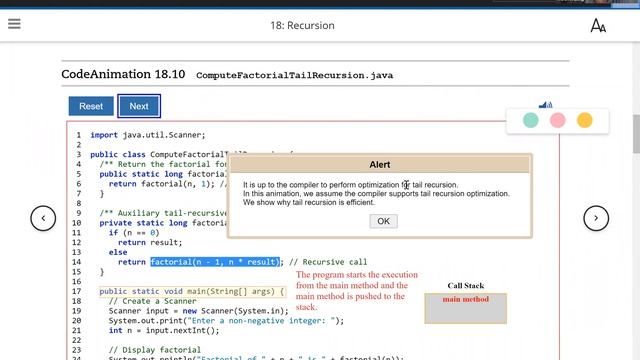640x360 pixels.
Task: Click 'if (n == 0)' code line
Action: 134,233
